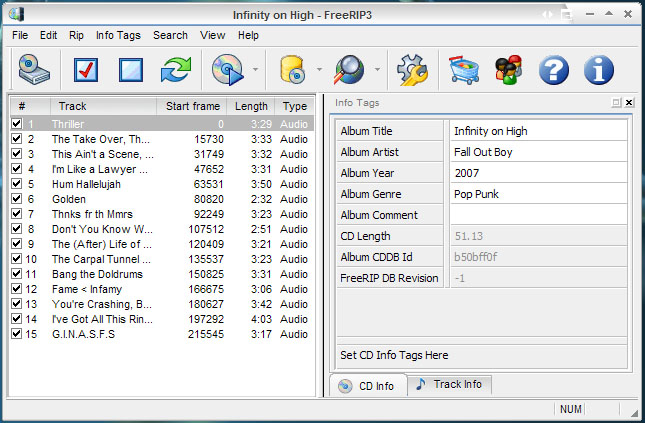Click the green refresh CD arrows icon

coord(176,70)
